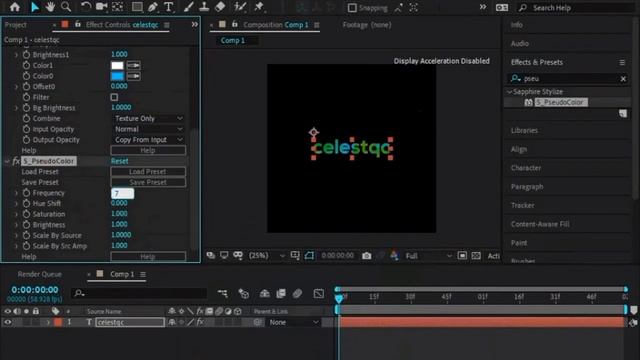Toggle Saturation stopwatch keyframing
The image size is (640, 360).
[x=27, y=214]
